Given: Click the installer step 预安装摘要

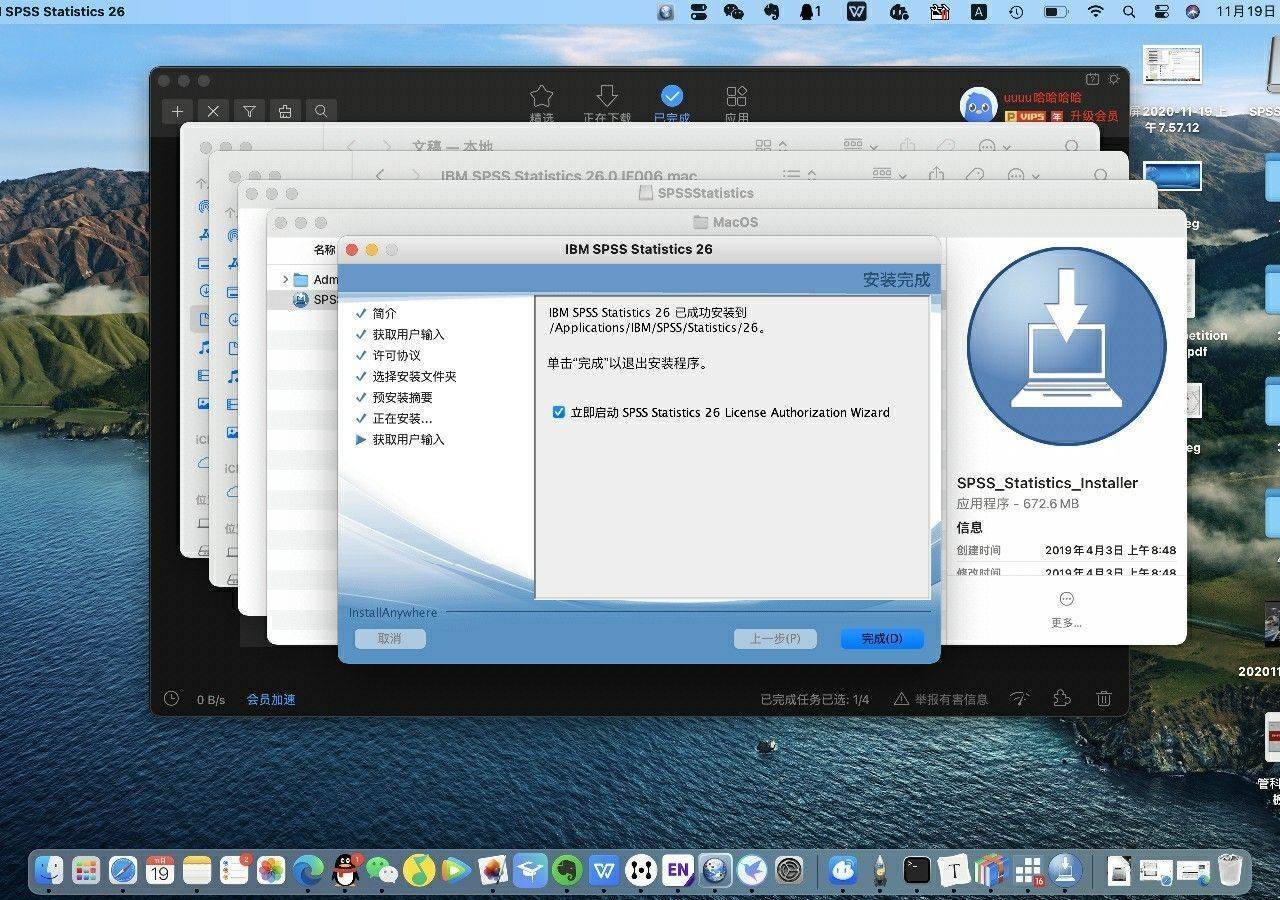Looking at the screenshot, I should 402,397.
